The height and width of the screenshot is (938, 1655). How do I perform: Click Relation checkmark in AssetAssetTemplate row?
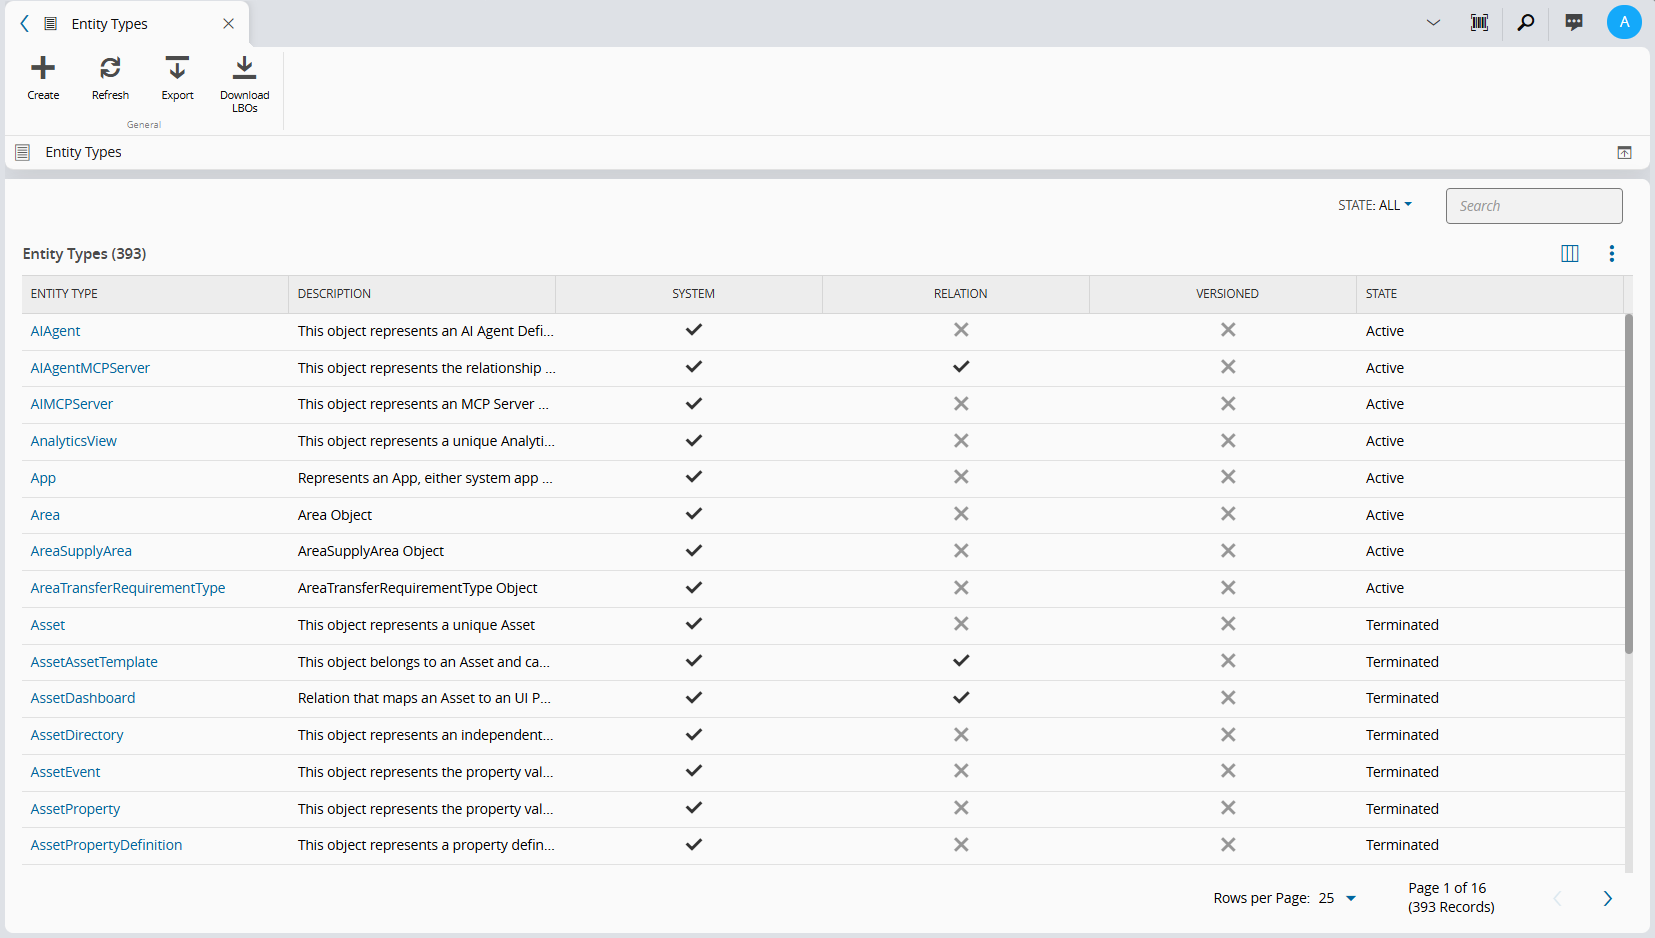tap(960, 660)
